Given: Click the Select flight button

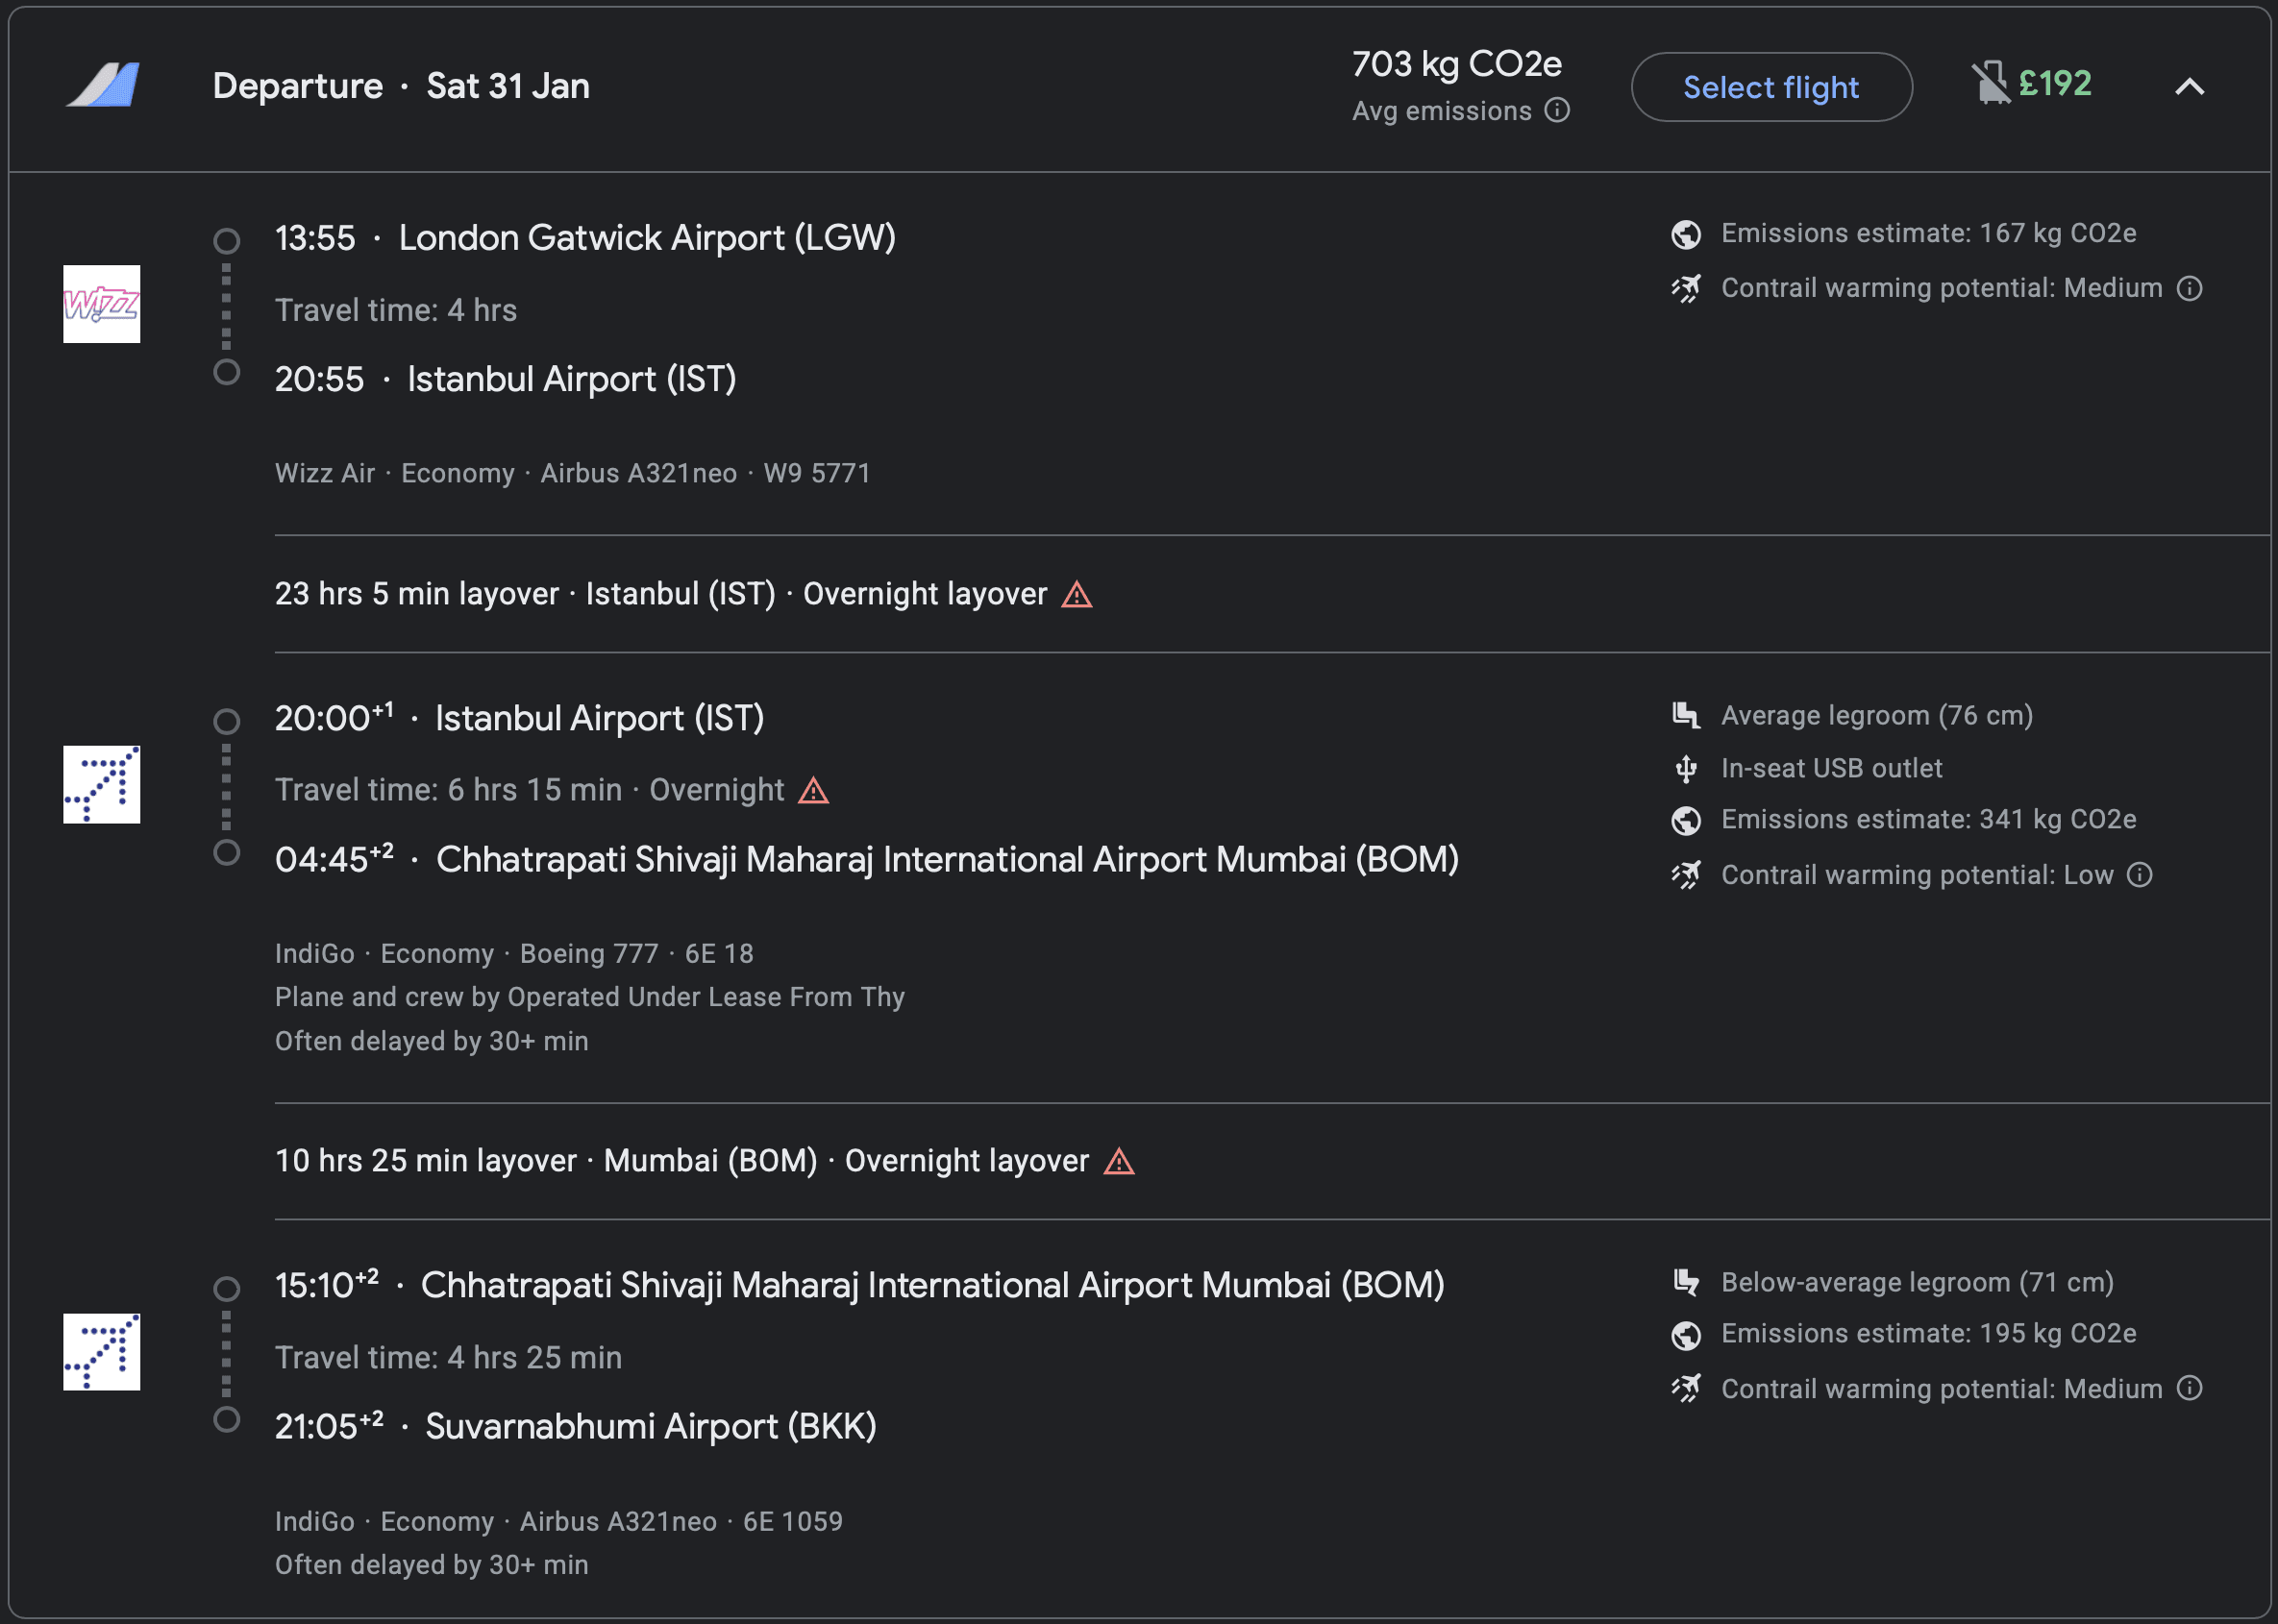Looking at the screenshot, I should click(1771, 87).
